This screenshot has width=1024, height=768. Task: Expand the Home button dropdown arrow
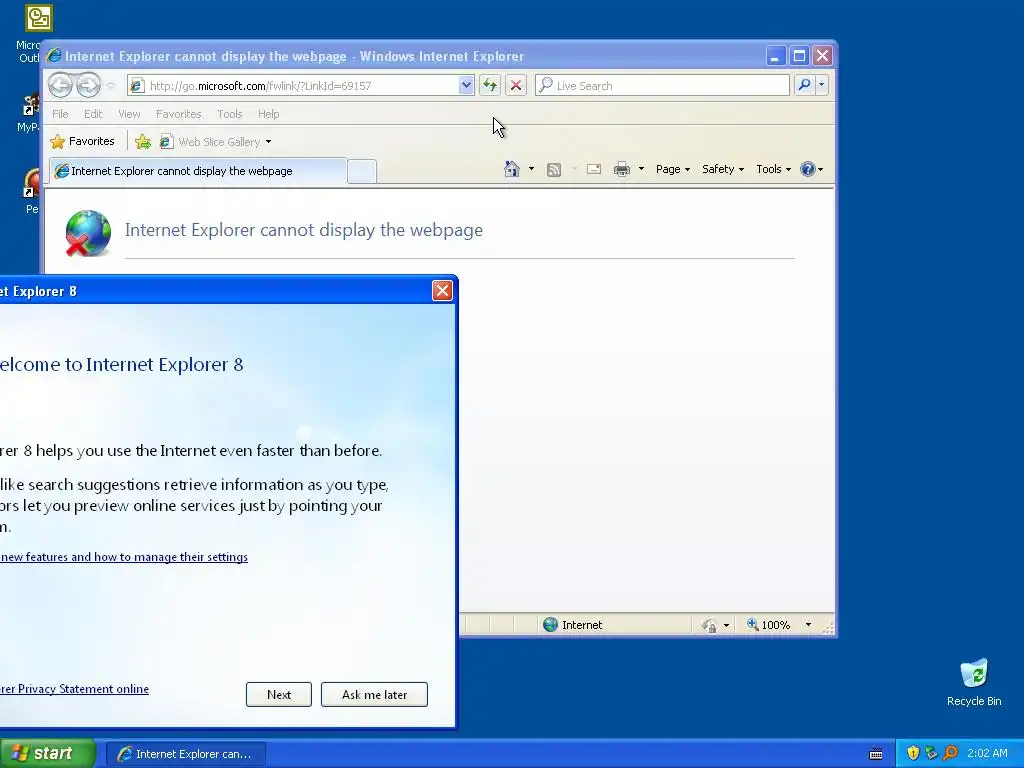(531, 169)
